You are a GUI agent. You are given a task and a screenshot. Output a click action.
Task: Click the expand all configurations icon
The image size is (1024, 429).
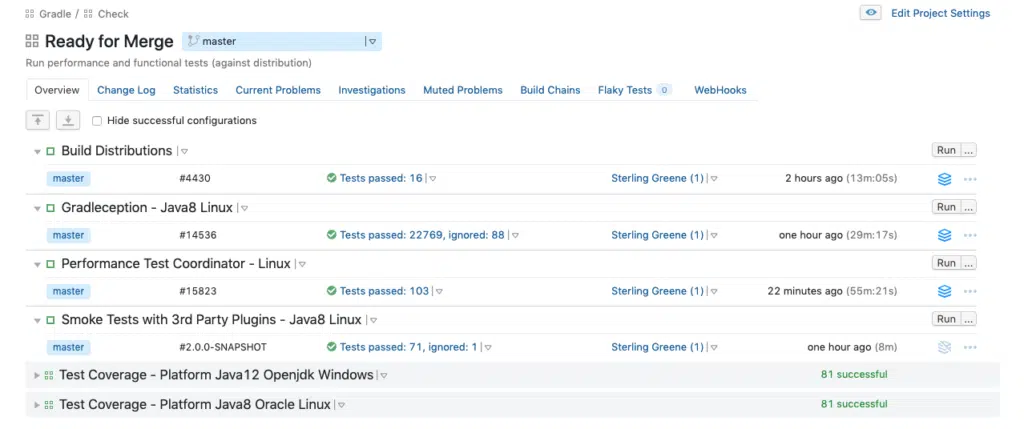68,120
